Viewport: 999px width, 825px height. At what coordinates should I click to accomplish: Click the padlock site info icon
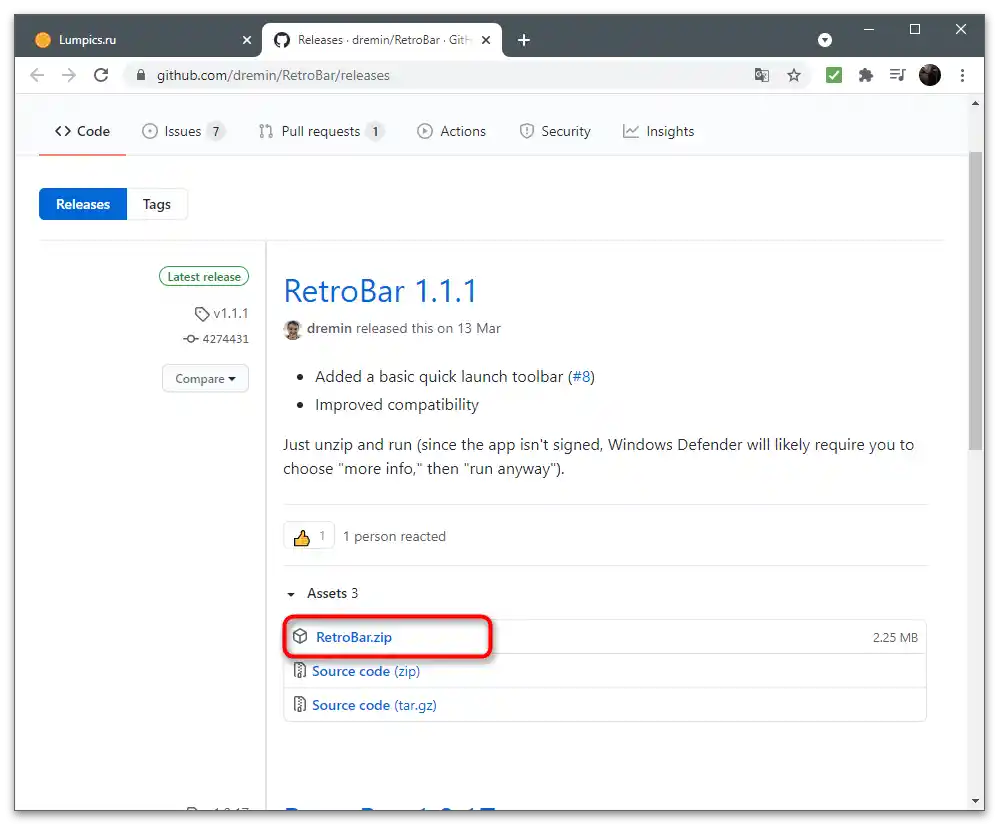point(141,75)
